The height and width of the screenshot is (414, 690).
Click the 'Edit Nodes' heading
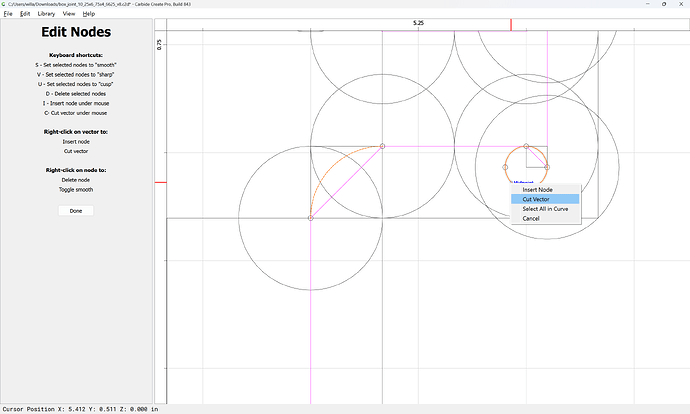[76, 32]
